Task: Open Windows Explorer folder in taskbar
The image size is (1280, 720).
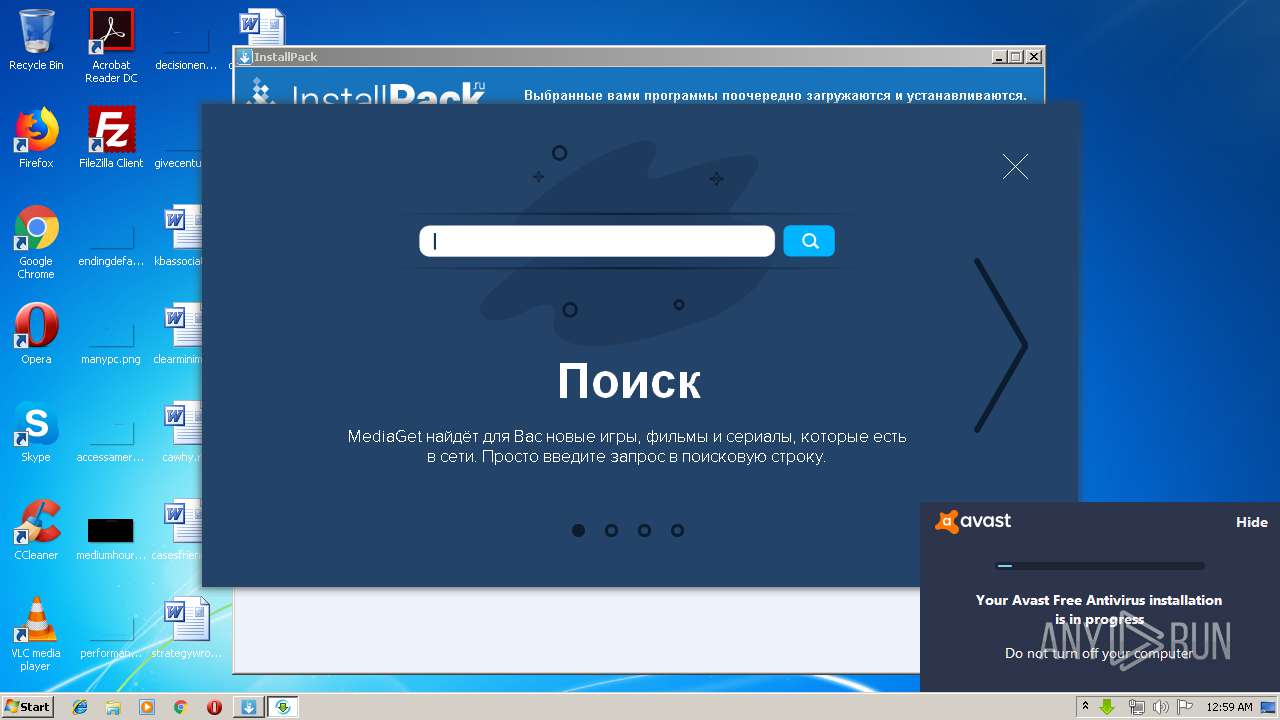Action: [x=113, y=707]
